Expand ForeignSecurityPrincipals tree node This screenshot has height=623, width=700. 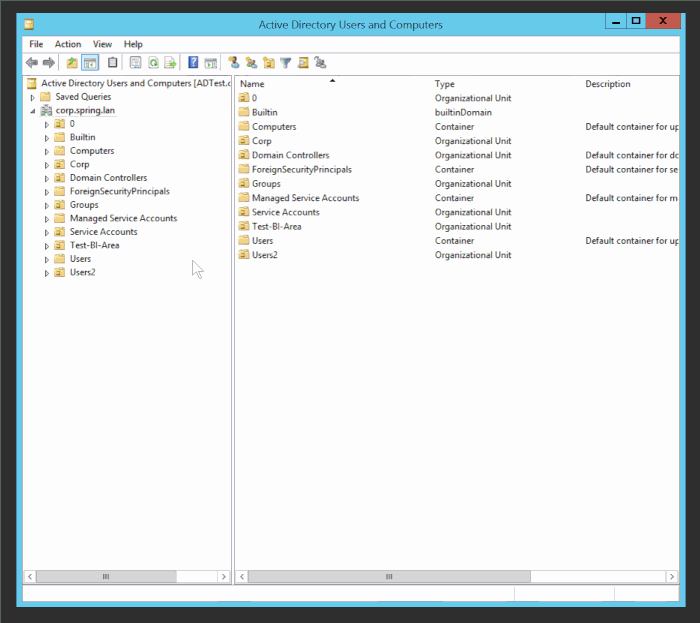[46, 192]
